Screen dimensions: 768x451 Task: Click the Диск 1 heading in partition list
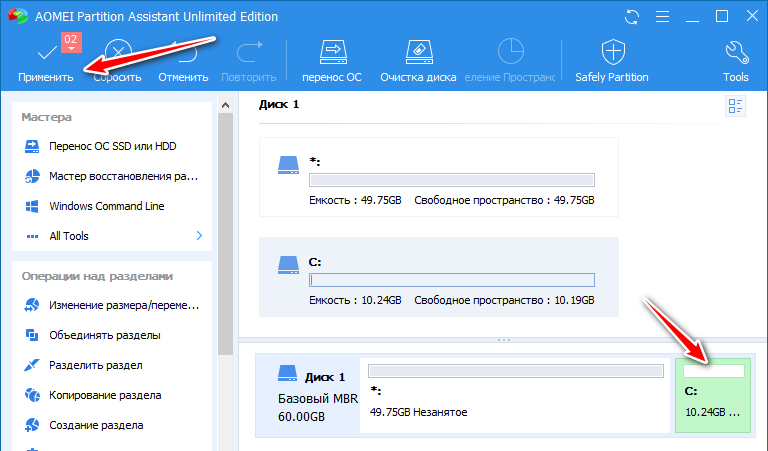tap(279, 104)
